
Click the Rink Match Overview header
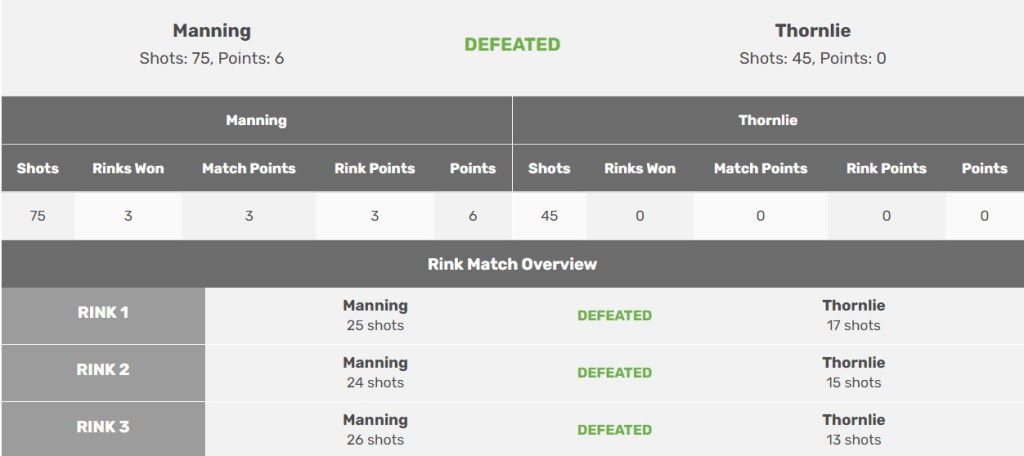[x=512, y=264]
